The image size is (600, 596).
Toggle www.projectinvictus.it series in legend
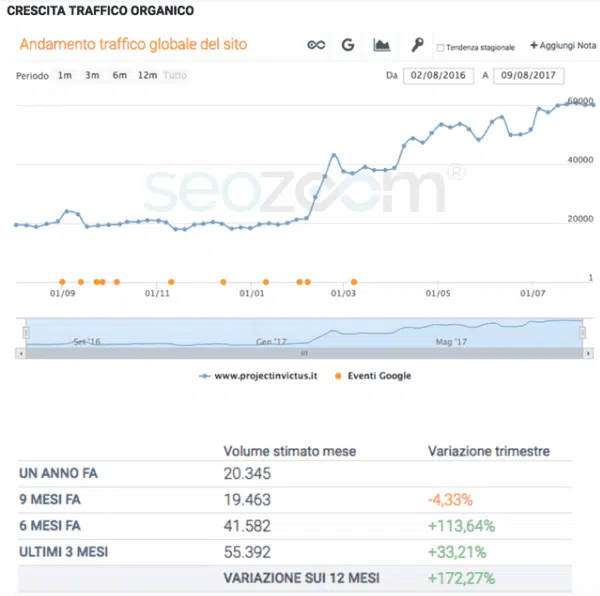[257, 376]
